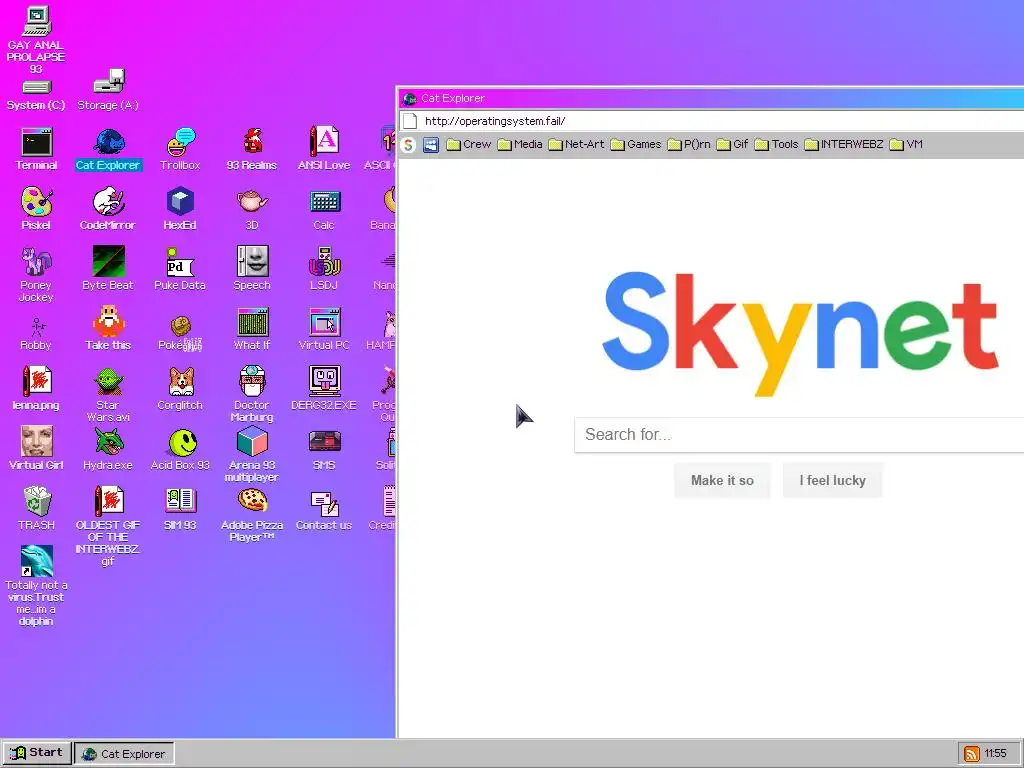This screenshot has height=768, width=1024.
Task: Click the Cat Explorer title bar icon
Action: coord(410,99)
